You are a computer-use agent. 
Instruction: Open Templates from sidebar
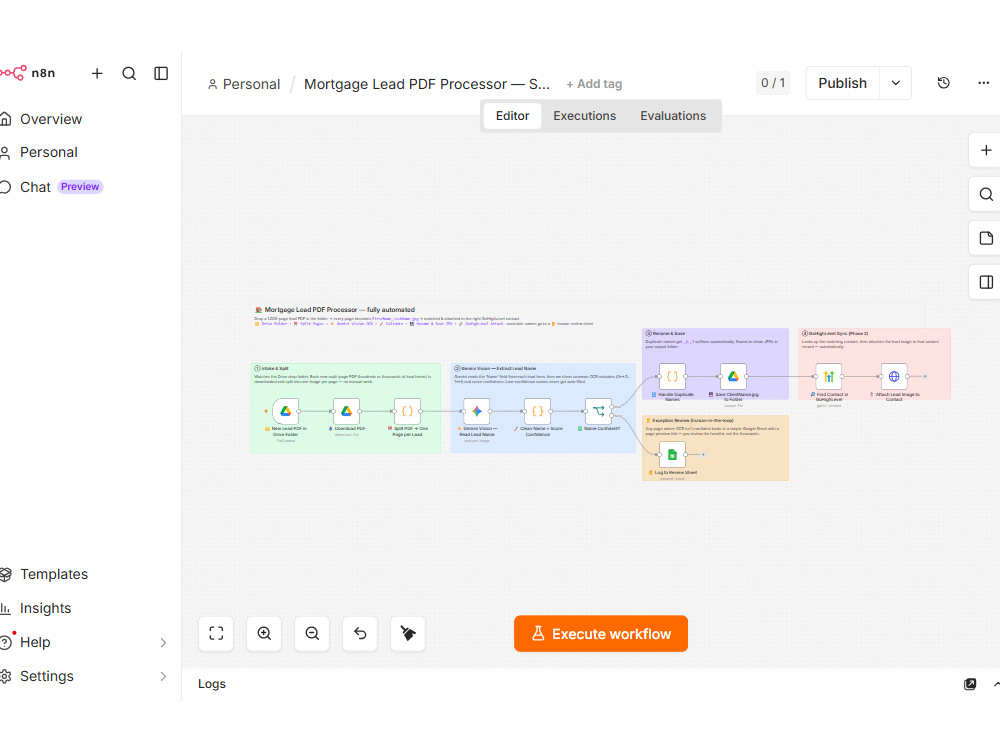[x=45, y=574]
